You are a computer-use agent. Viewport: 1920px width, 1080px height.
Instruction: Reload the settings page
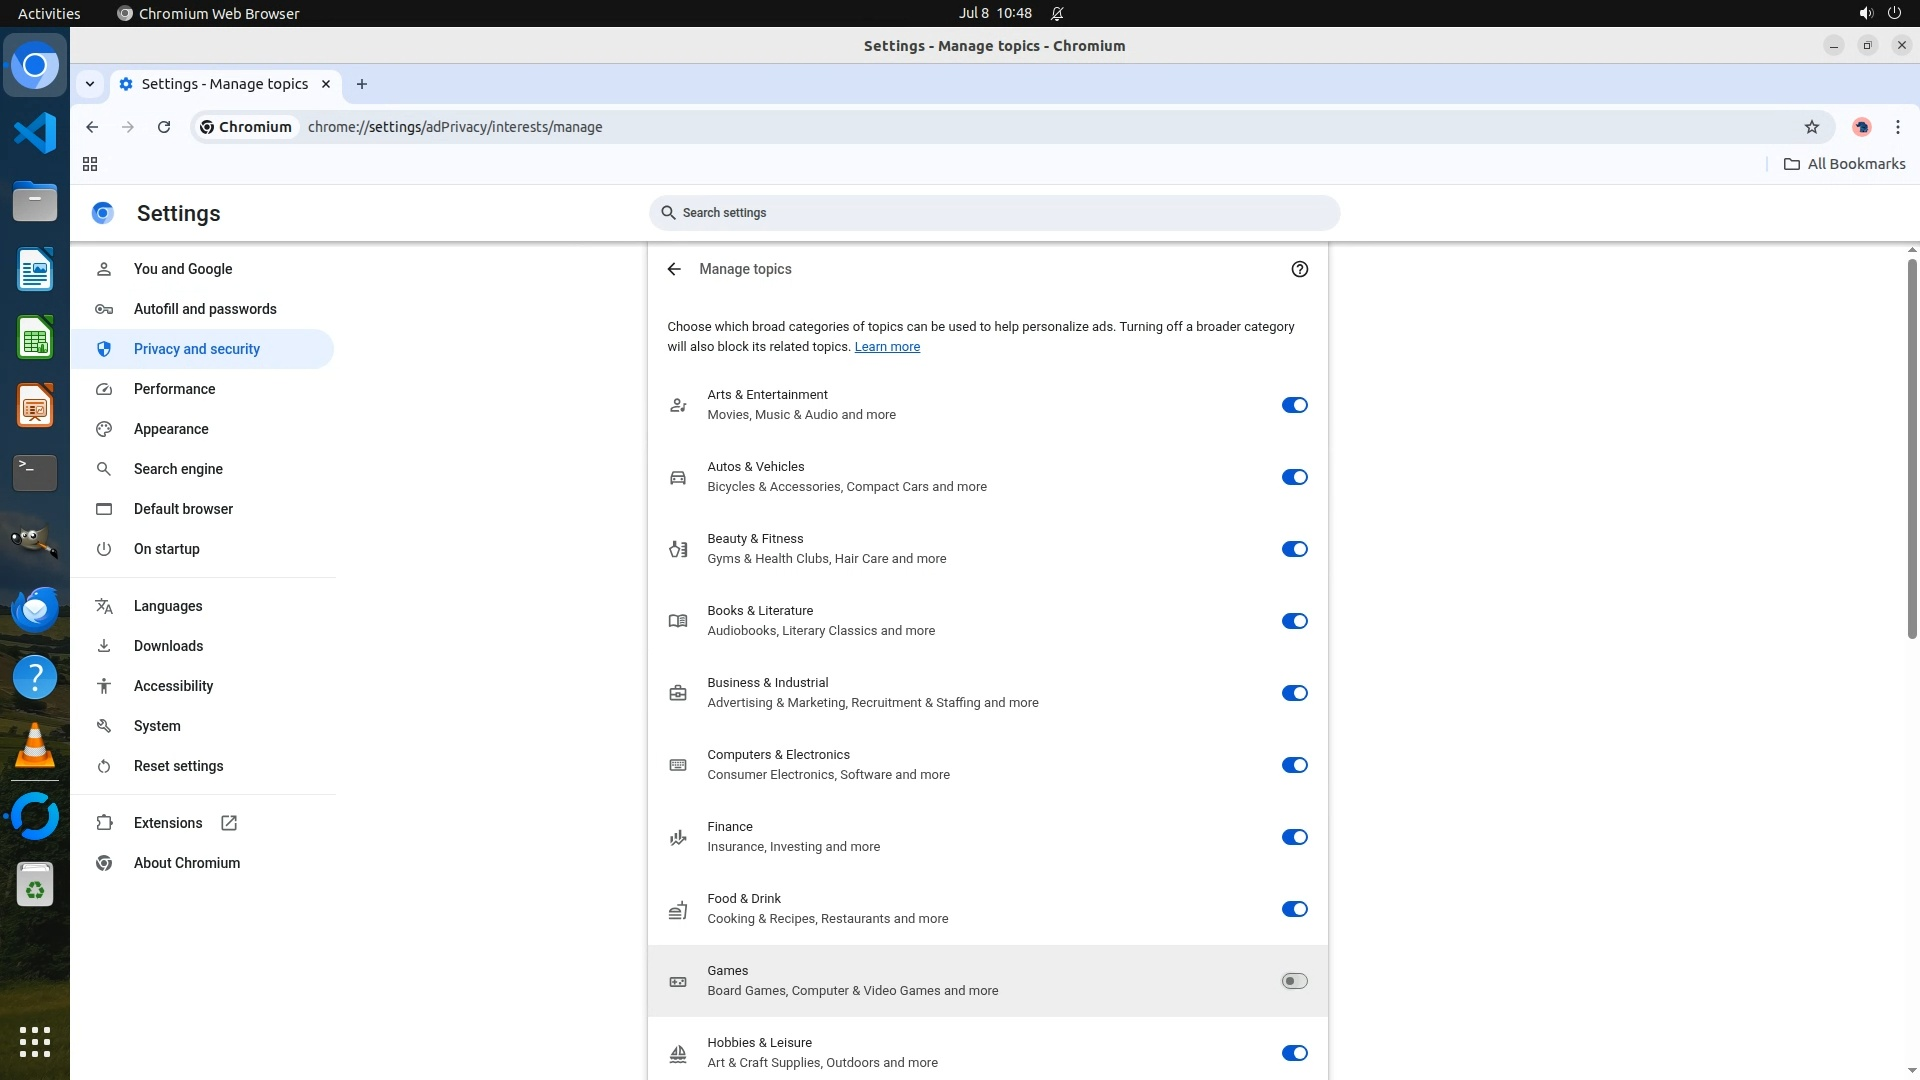coord(164,127)
